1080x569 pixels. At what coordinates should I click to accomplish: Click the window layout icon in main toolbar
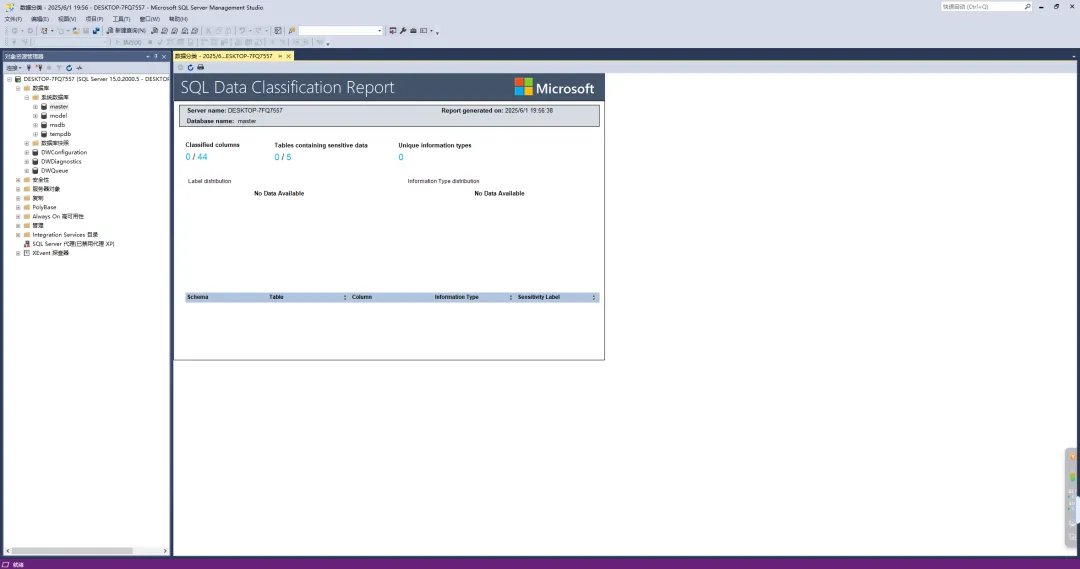pyautogui.click(x=424, y=30)
